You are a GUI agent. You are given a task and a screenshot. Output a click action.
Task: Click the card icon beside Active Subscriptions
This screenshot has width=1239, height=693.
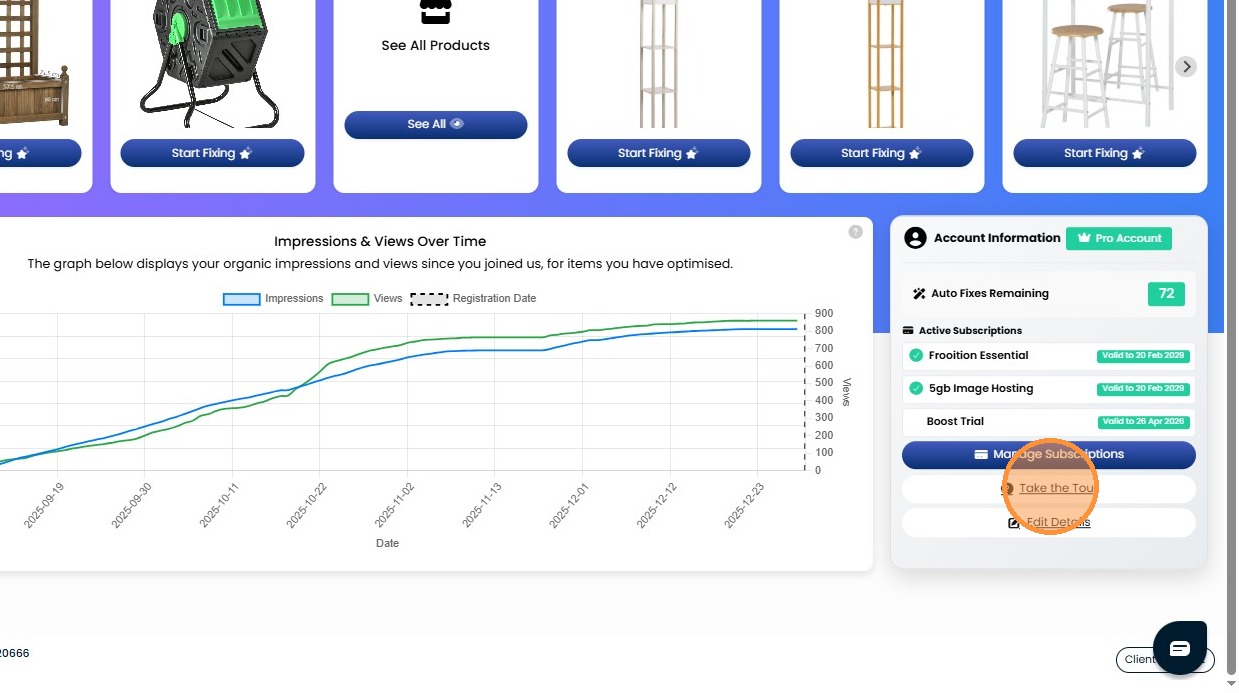[908, 331]
